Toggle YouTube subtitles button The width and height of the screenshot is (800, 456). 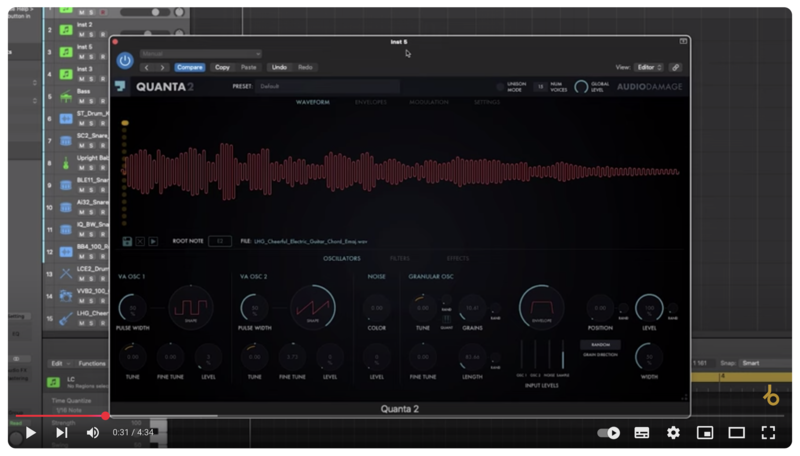641,433
